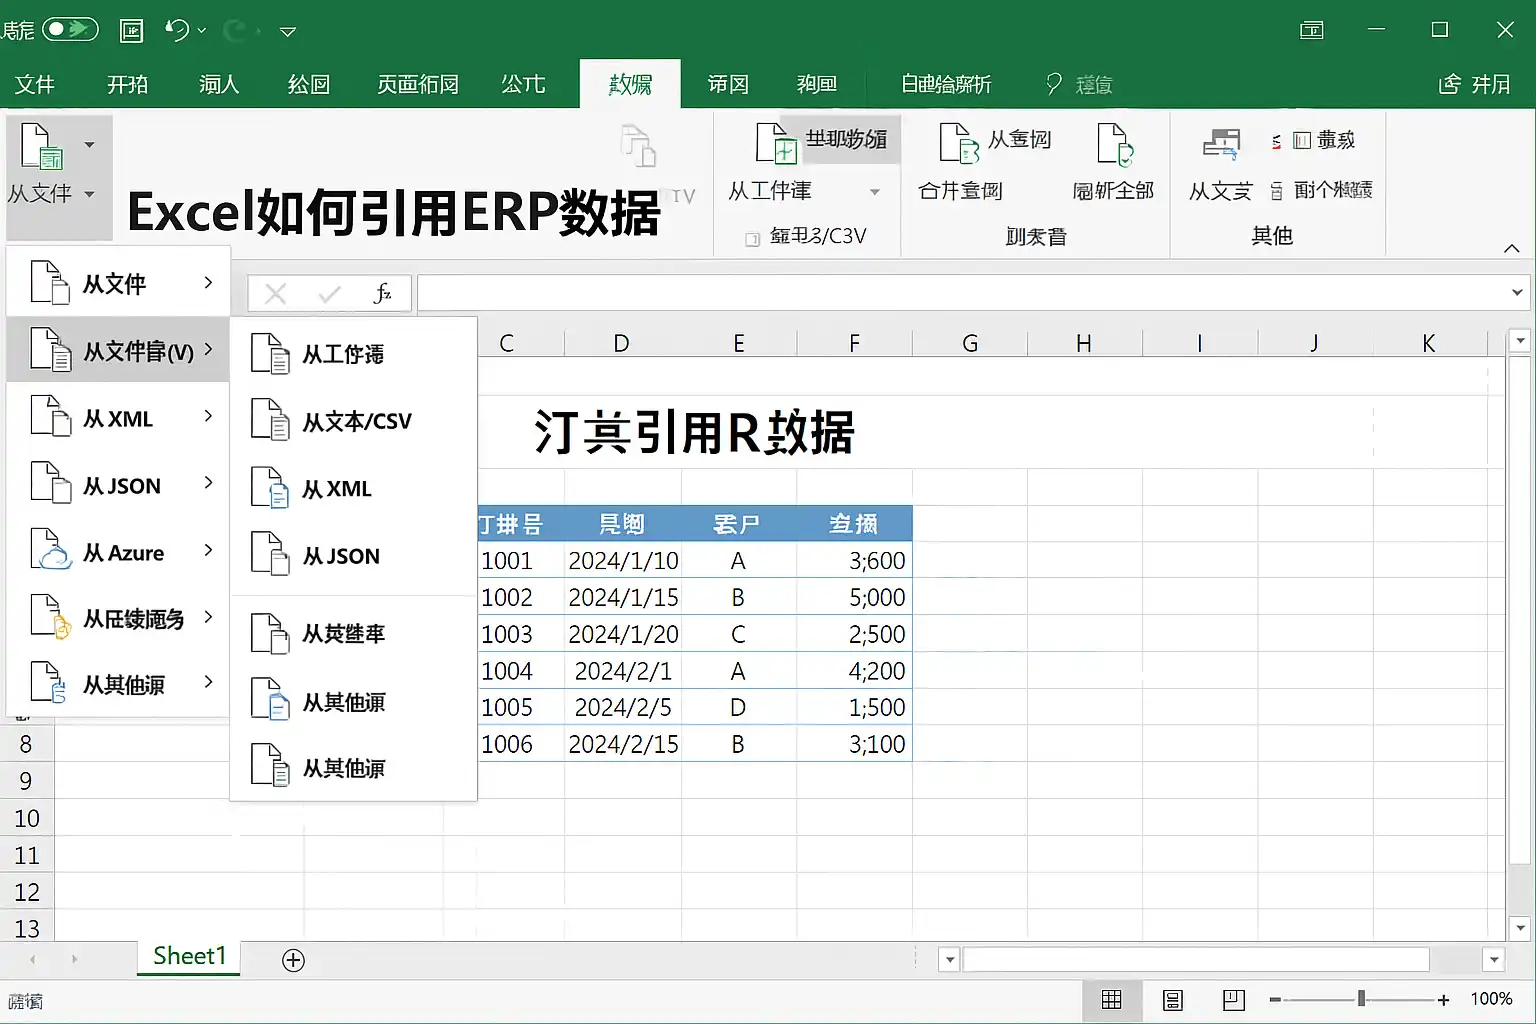
Task: Click the zoom in plus button
Action: pos(1443,999)
